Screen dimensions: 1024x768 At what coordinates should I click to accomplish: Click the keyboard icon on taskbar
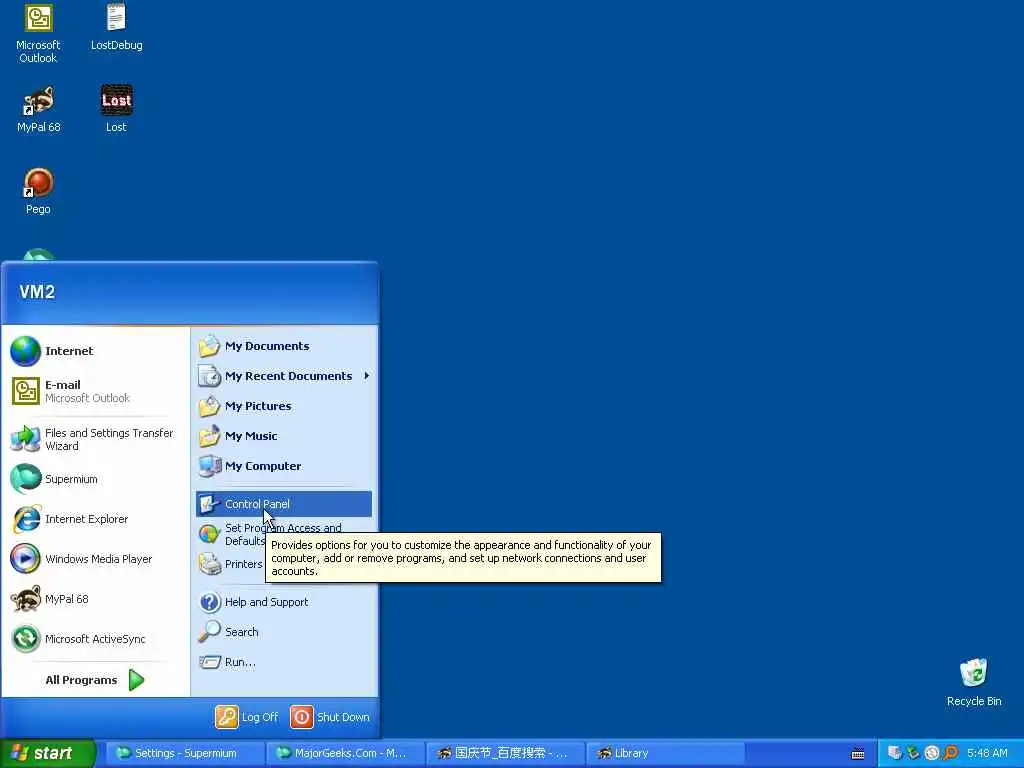858,754
